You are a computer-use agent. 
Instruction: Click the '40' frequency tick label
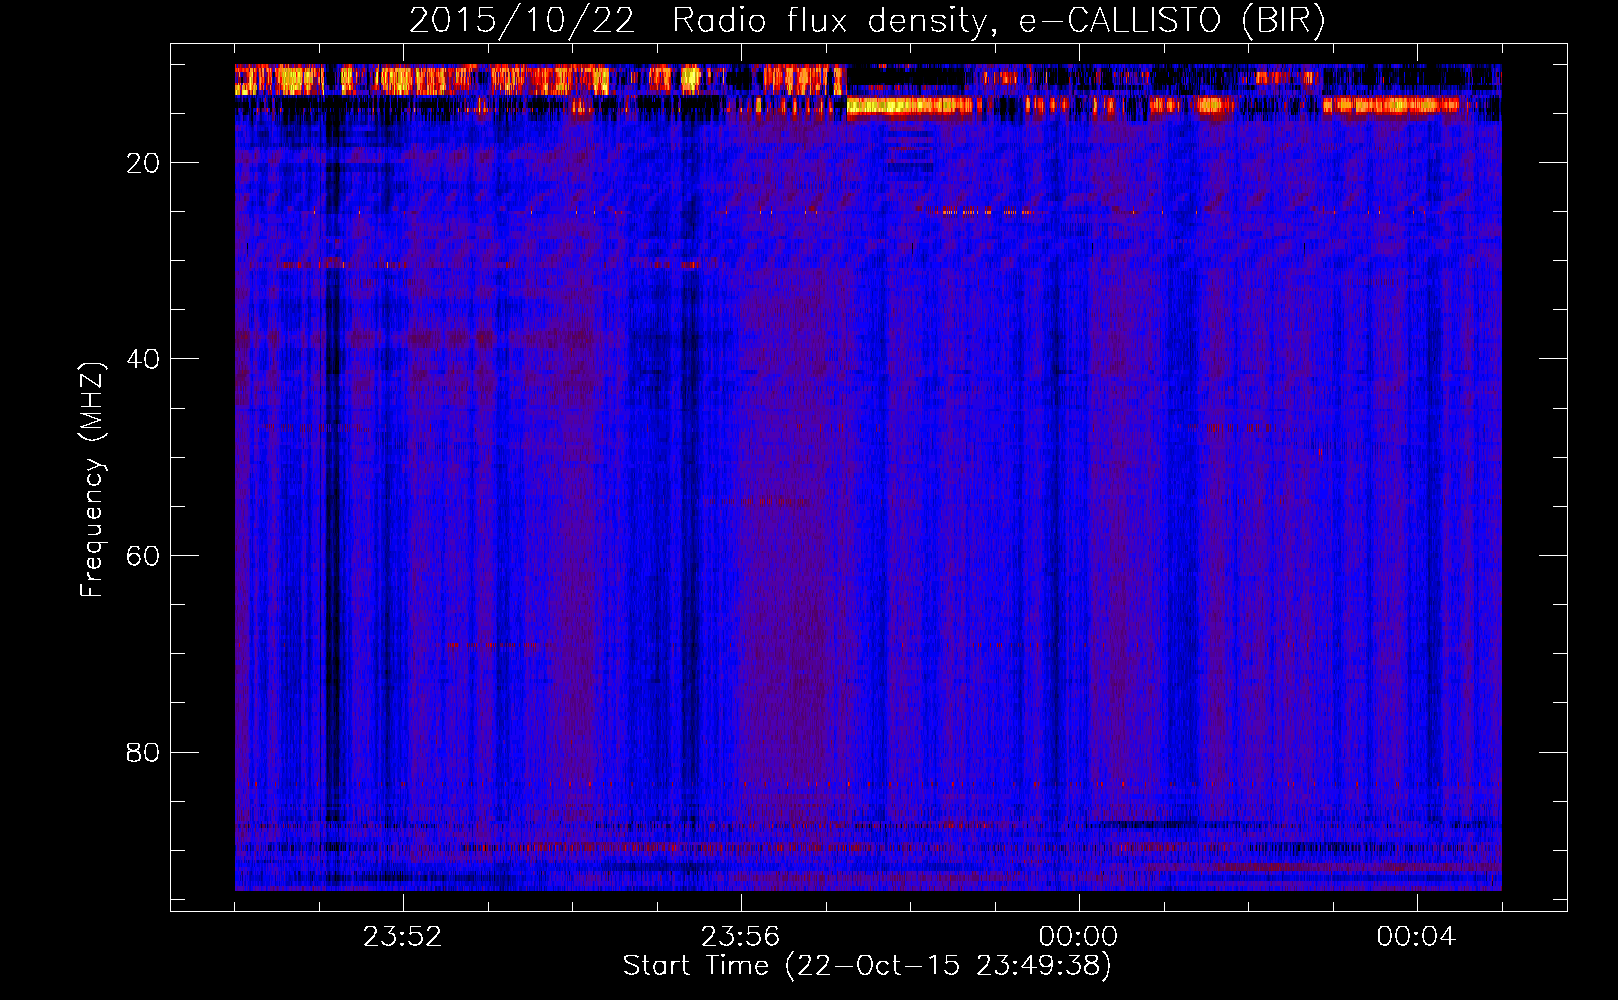(x=143, y=359)
